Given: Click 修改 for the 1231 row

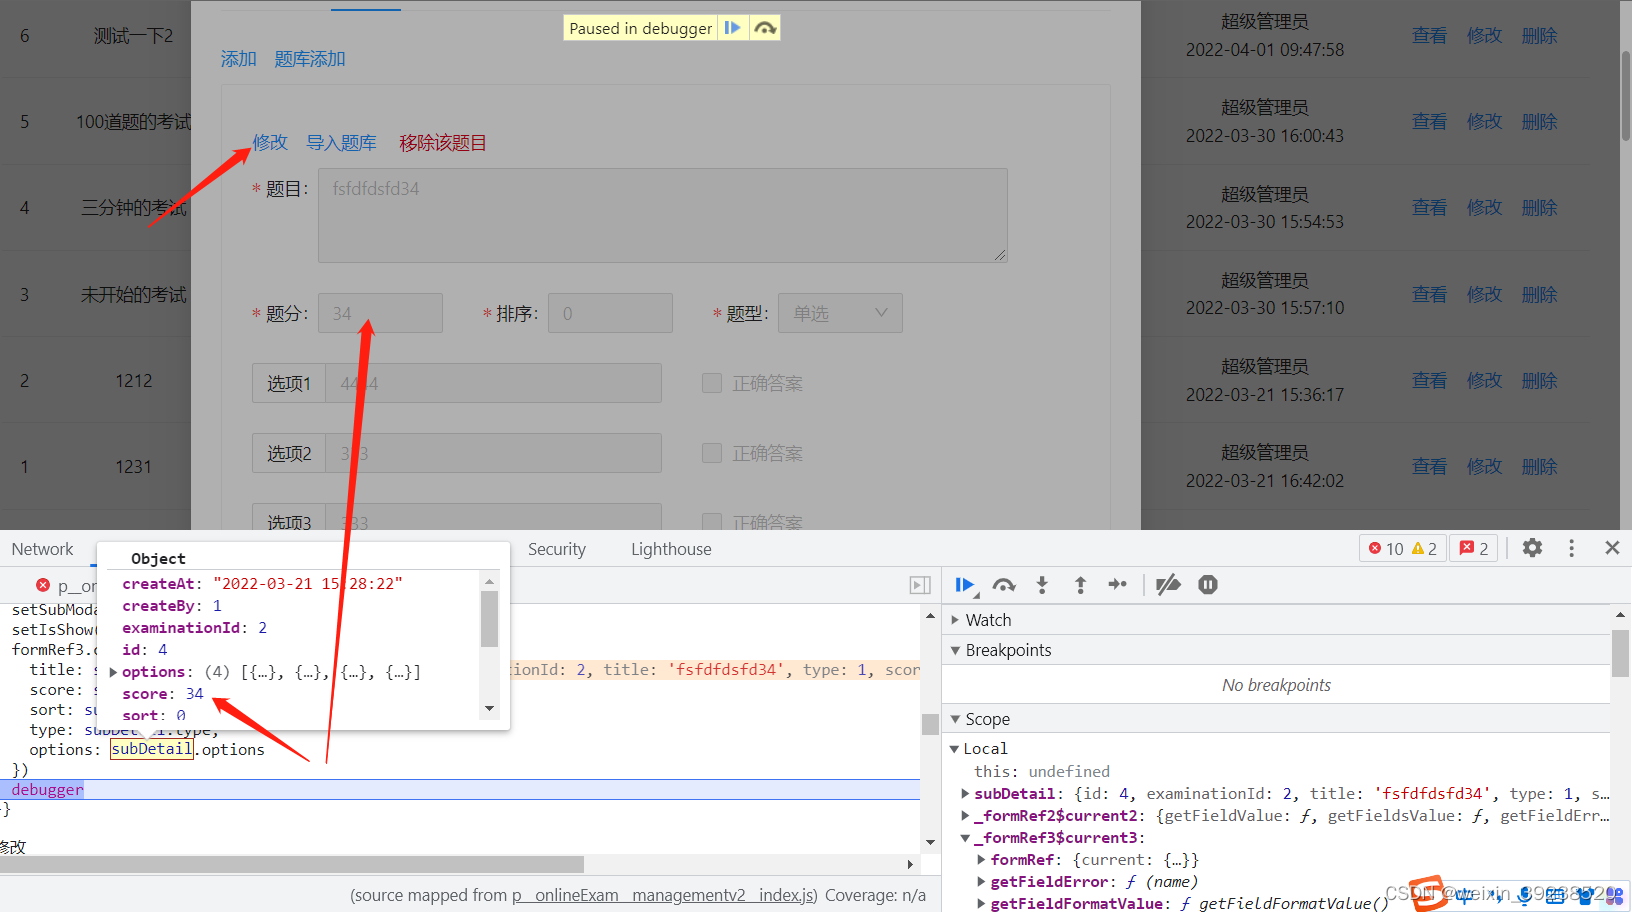Looking at the screenshot, I should (x=1484, y=467).
